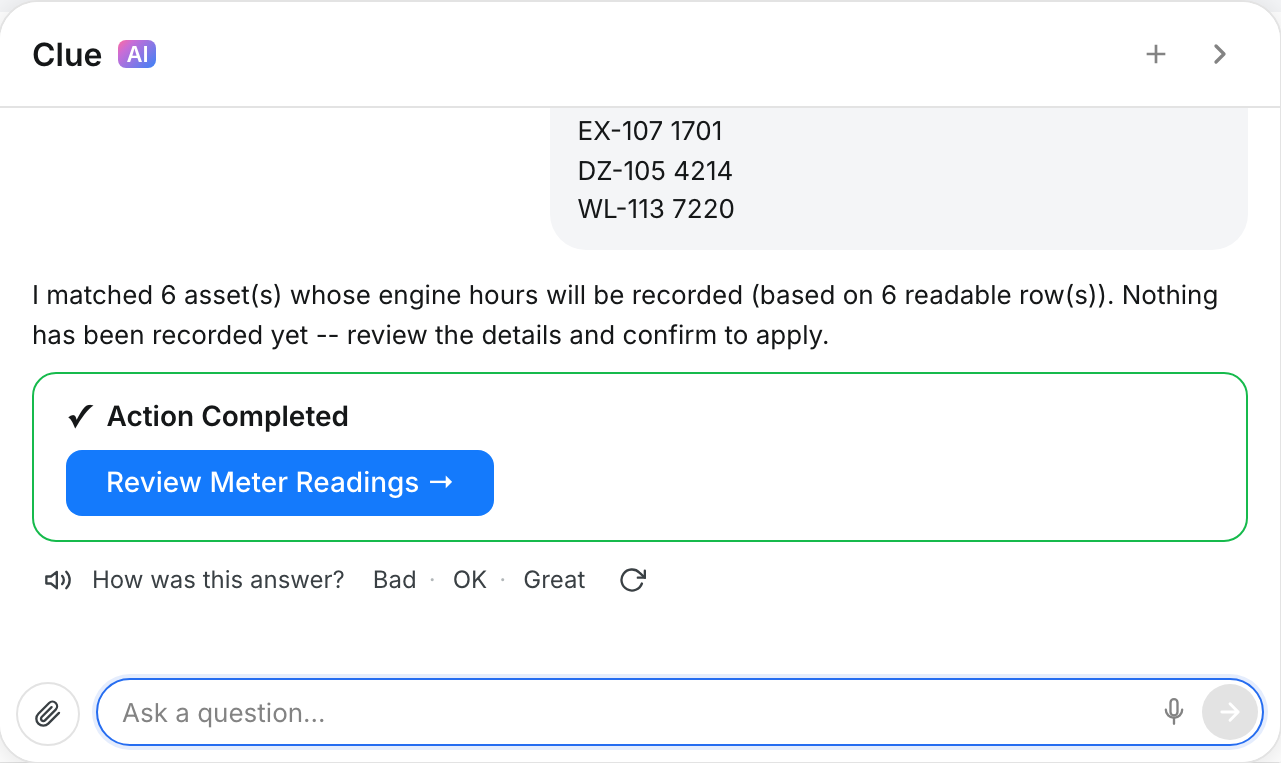Play the answer aloud with speaker icon
Viewport: 1281px width, 763px height.
point(58,580)
